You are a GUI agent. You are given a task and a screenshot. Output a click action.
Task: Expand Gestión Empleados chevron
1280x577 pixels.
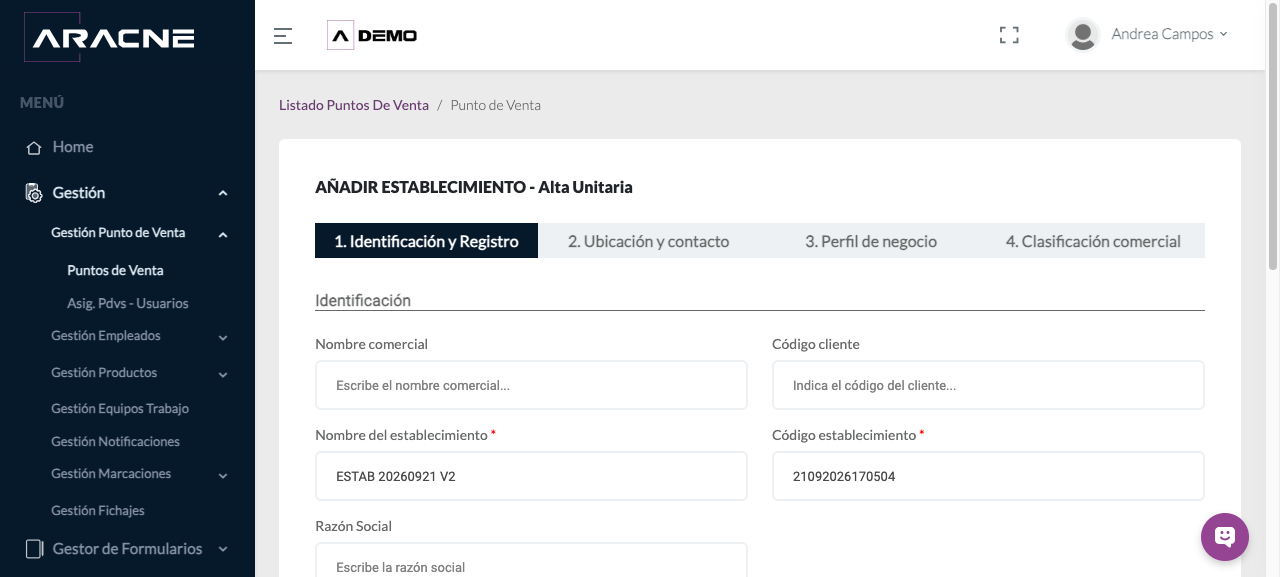pyautogui.click(x=223, y=338)
